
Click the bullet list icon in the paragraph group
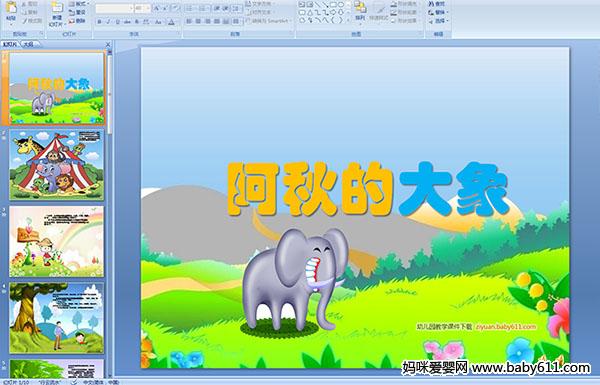click(190, 8)
